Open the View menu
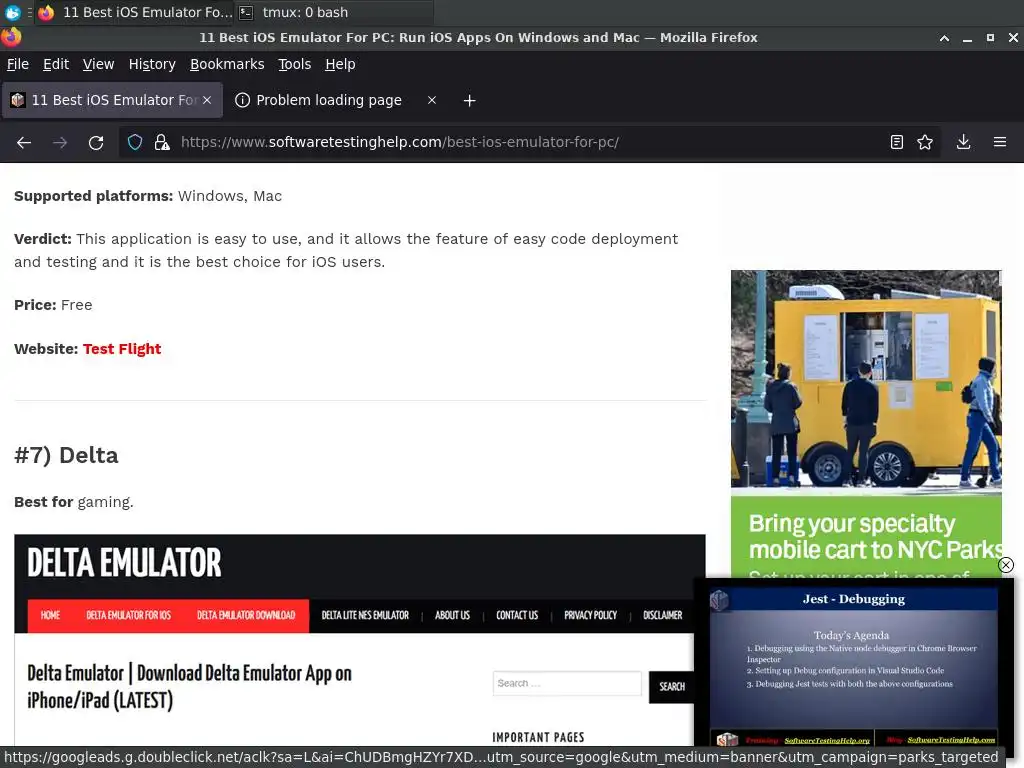The height and width of the screenshot is (768, 1024). 99,64
